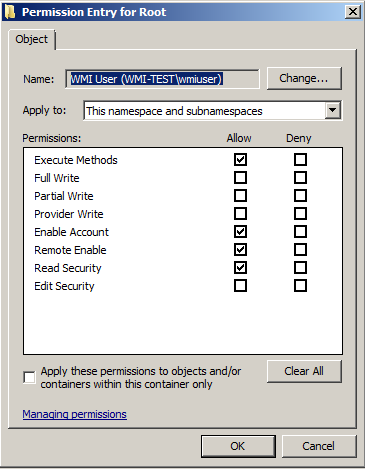
Task: Click the Name field with WMI User
Action: point(162,79)
